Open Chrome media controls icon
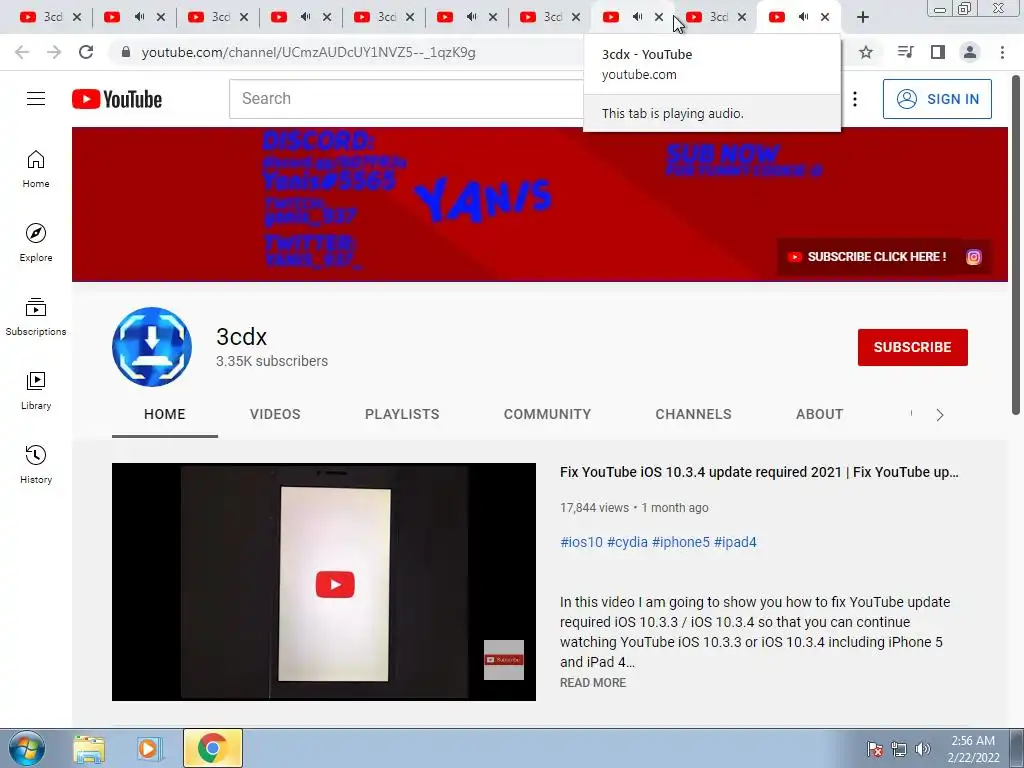This screenshot has height=768, width=1024. (905, 52)
